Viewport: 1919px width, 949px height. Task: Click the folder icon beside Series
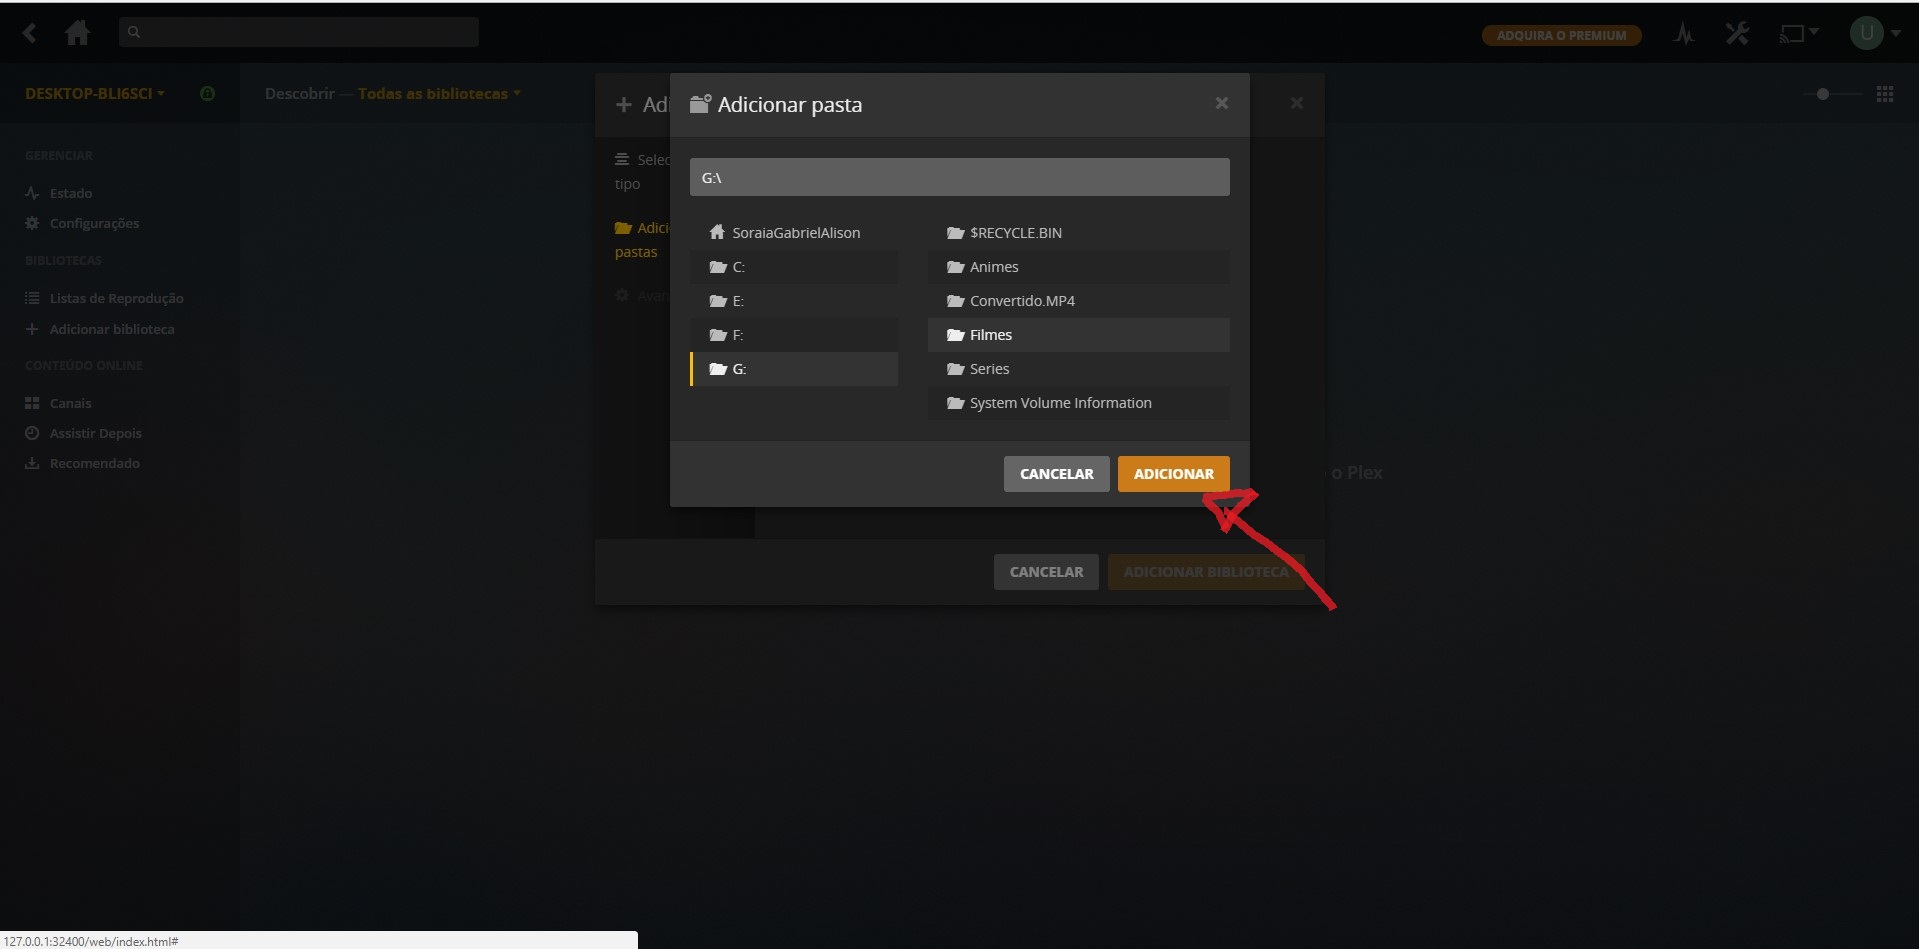click(x=955, y=369)
